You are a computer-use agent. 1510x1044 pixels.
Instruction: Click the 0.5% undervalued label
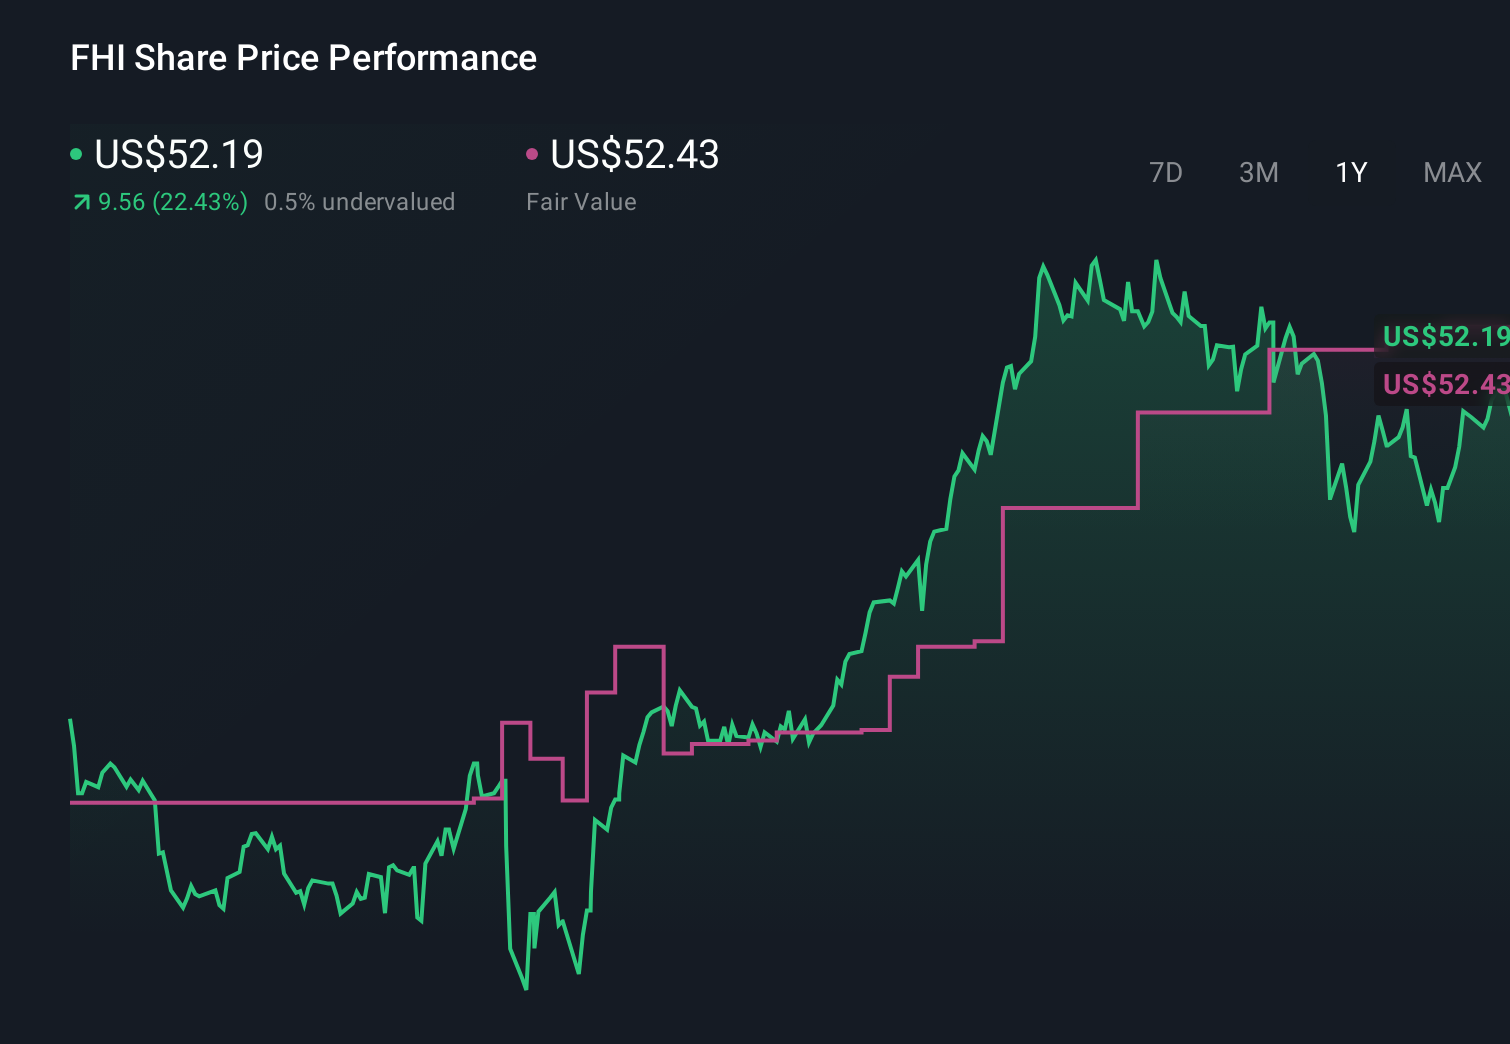coord(360,201)
